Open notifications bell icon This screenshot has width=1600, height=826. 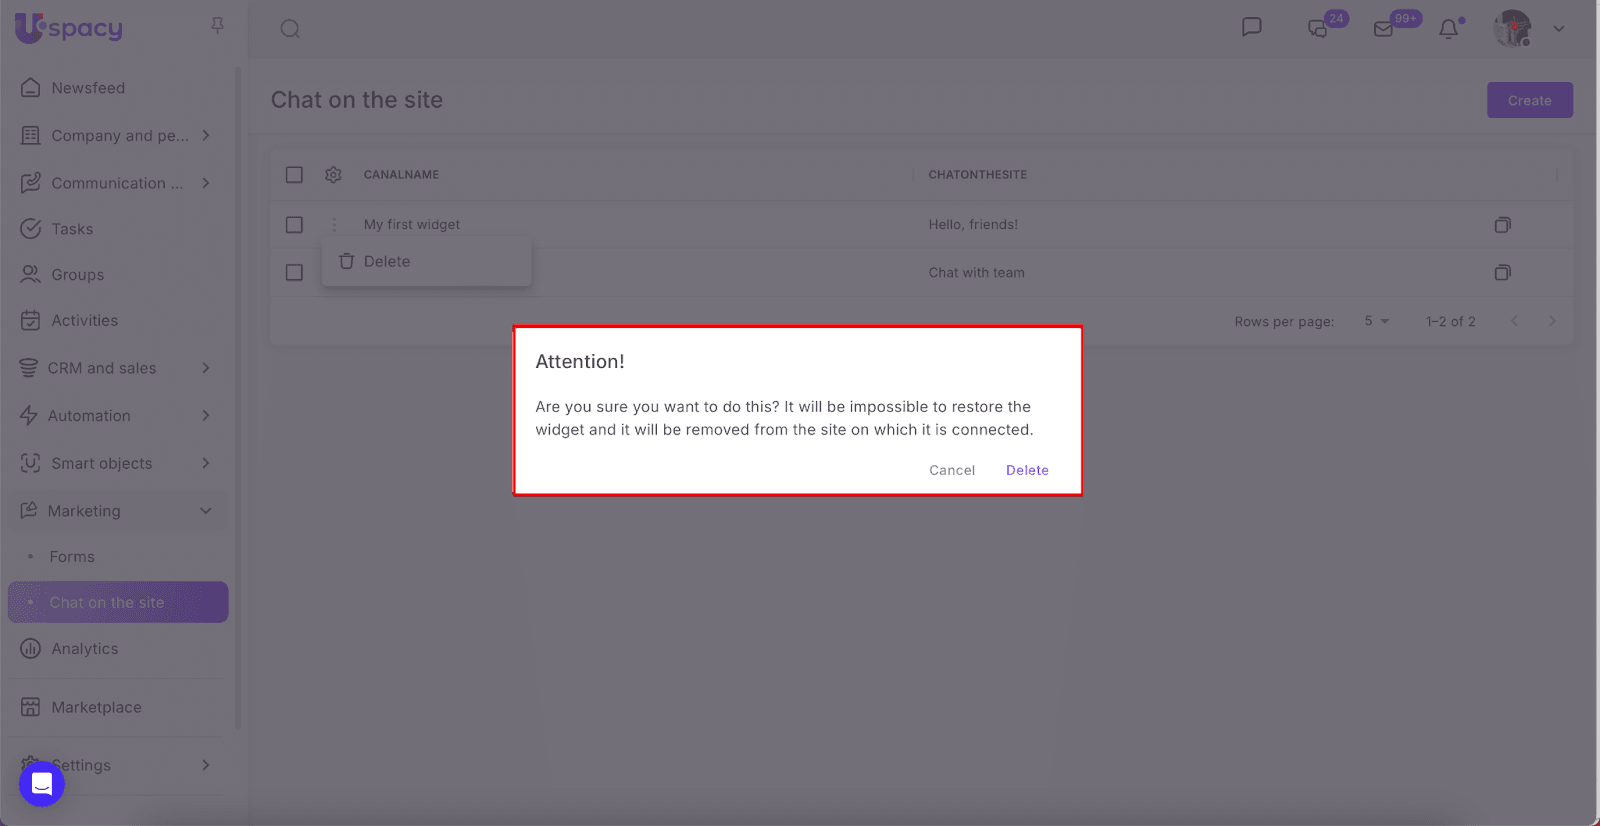tap(1448, 29)
